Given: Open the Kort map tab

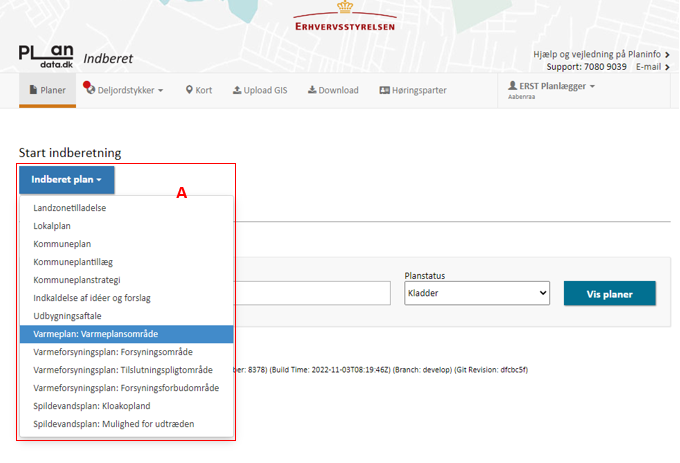Looking at the screenshot, I should [x=198, y=90].
